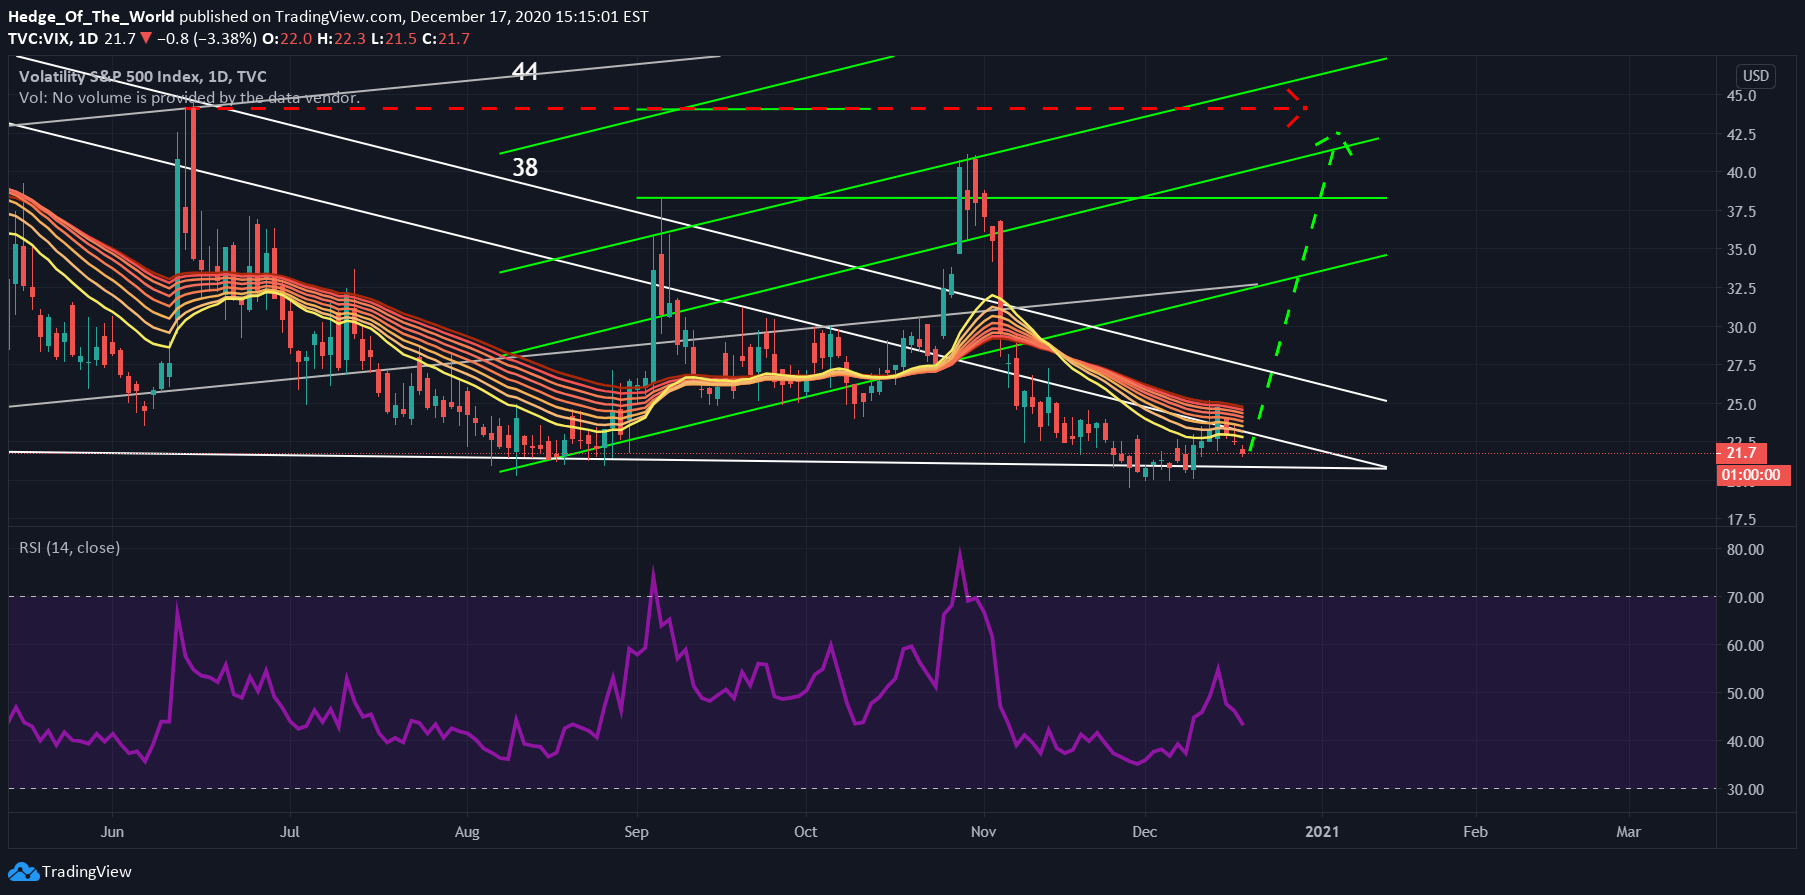Click the Sep date axis label

point(636,832)
